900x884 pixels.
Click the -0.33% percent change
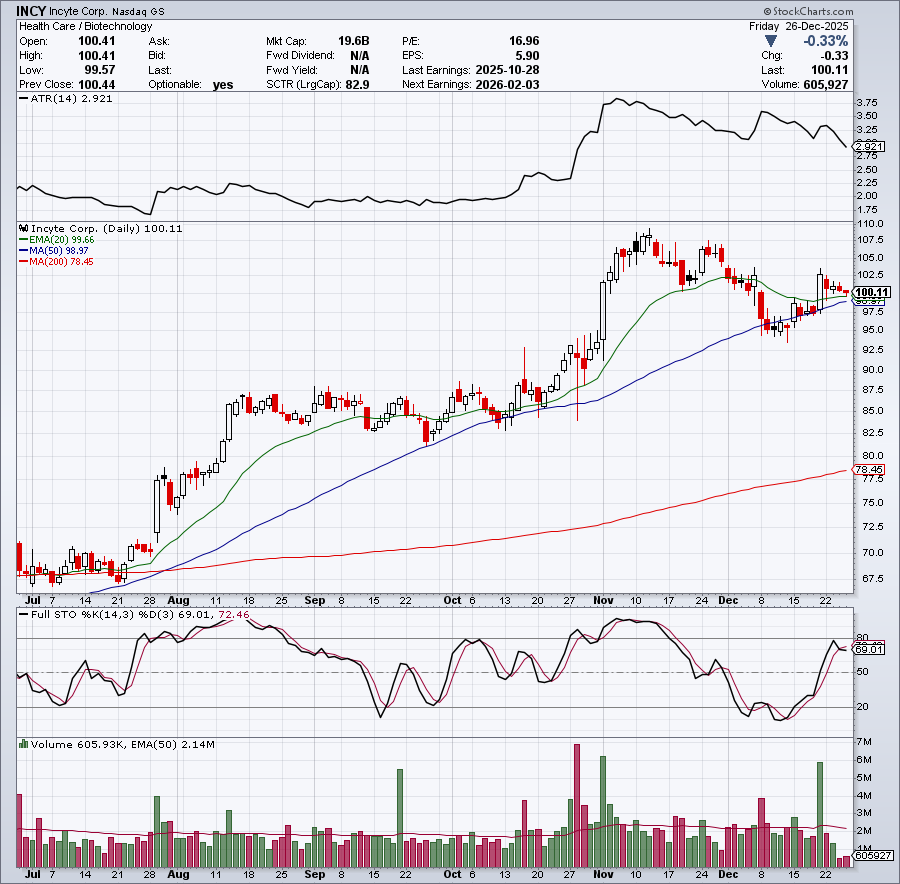[x=825, y=41]
